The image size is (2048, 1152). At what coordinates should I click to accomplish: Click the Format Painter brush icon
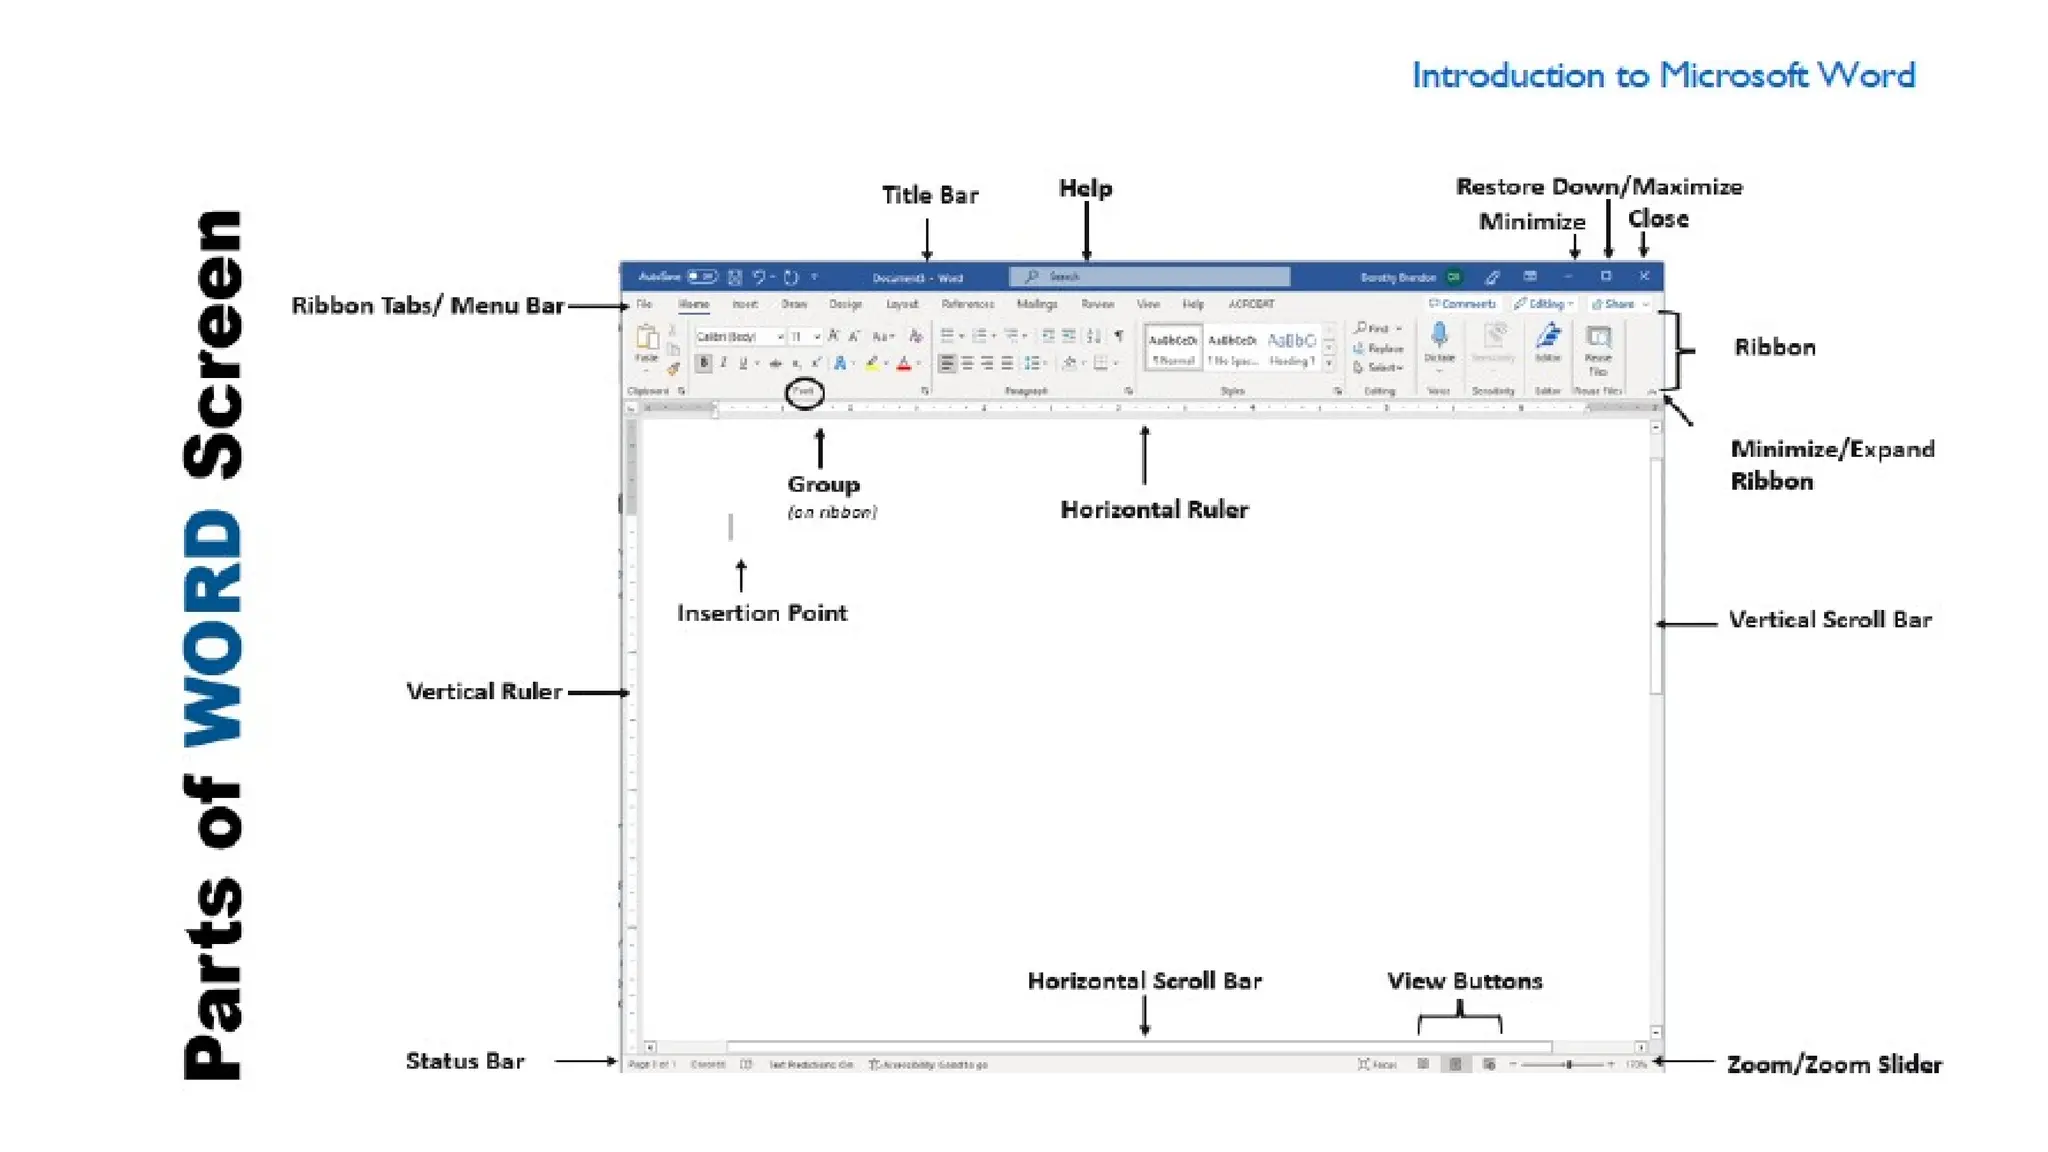click(x=673, y=369)
